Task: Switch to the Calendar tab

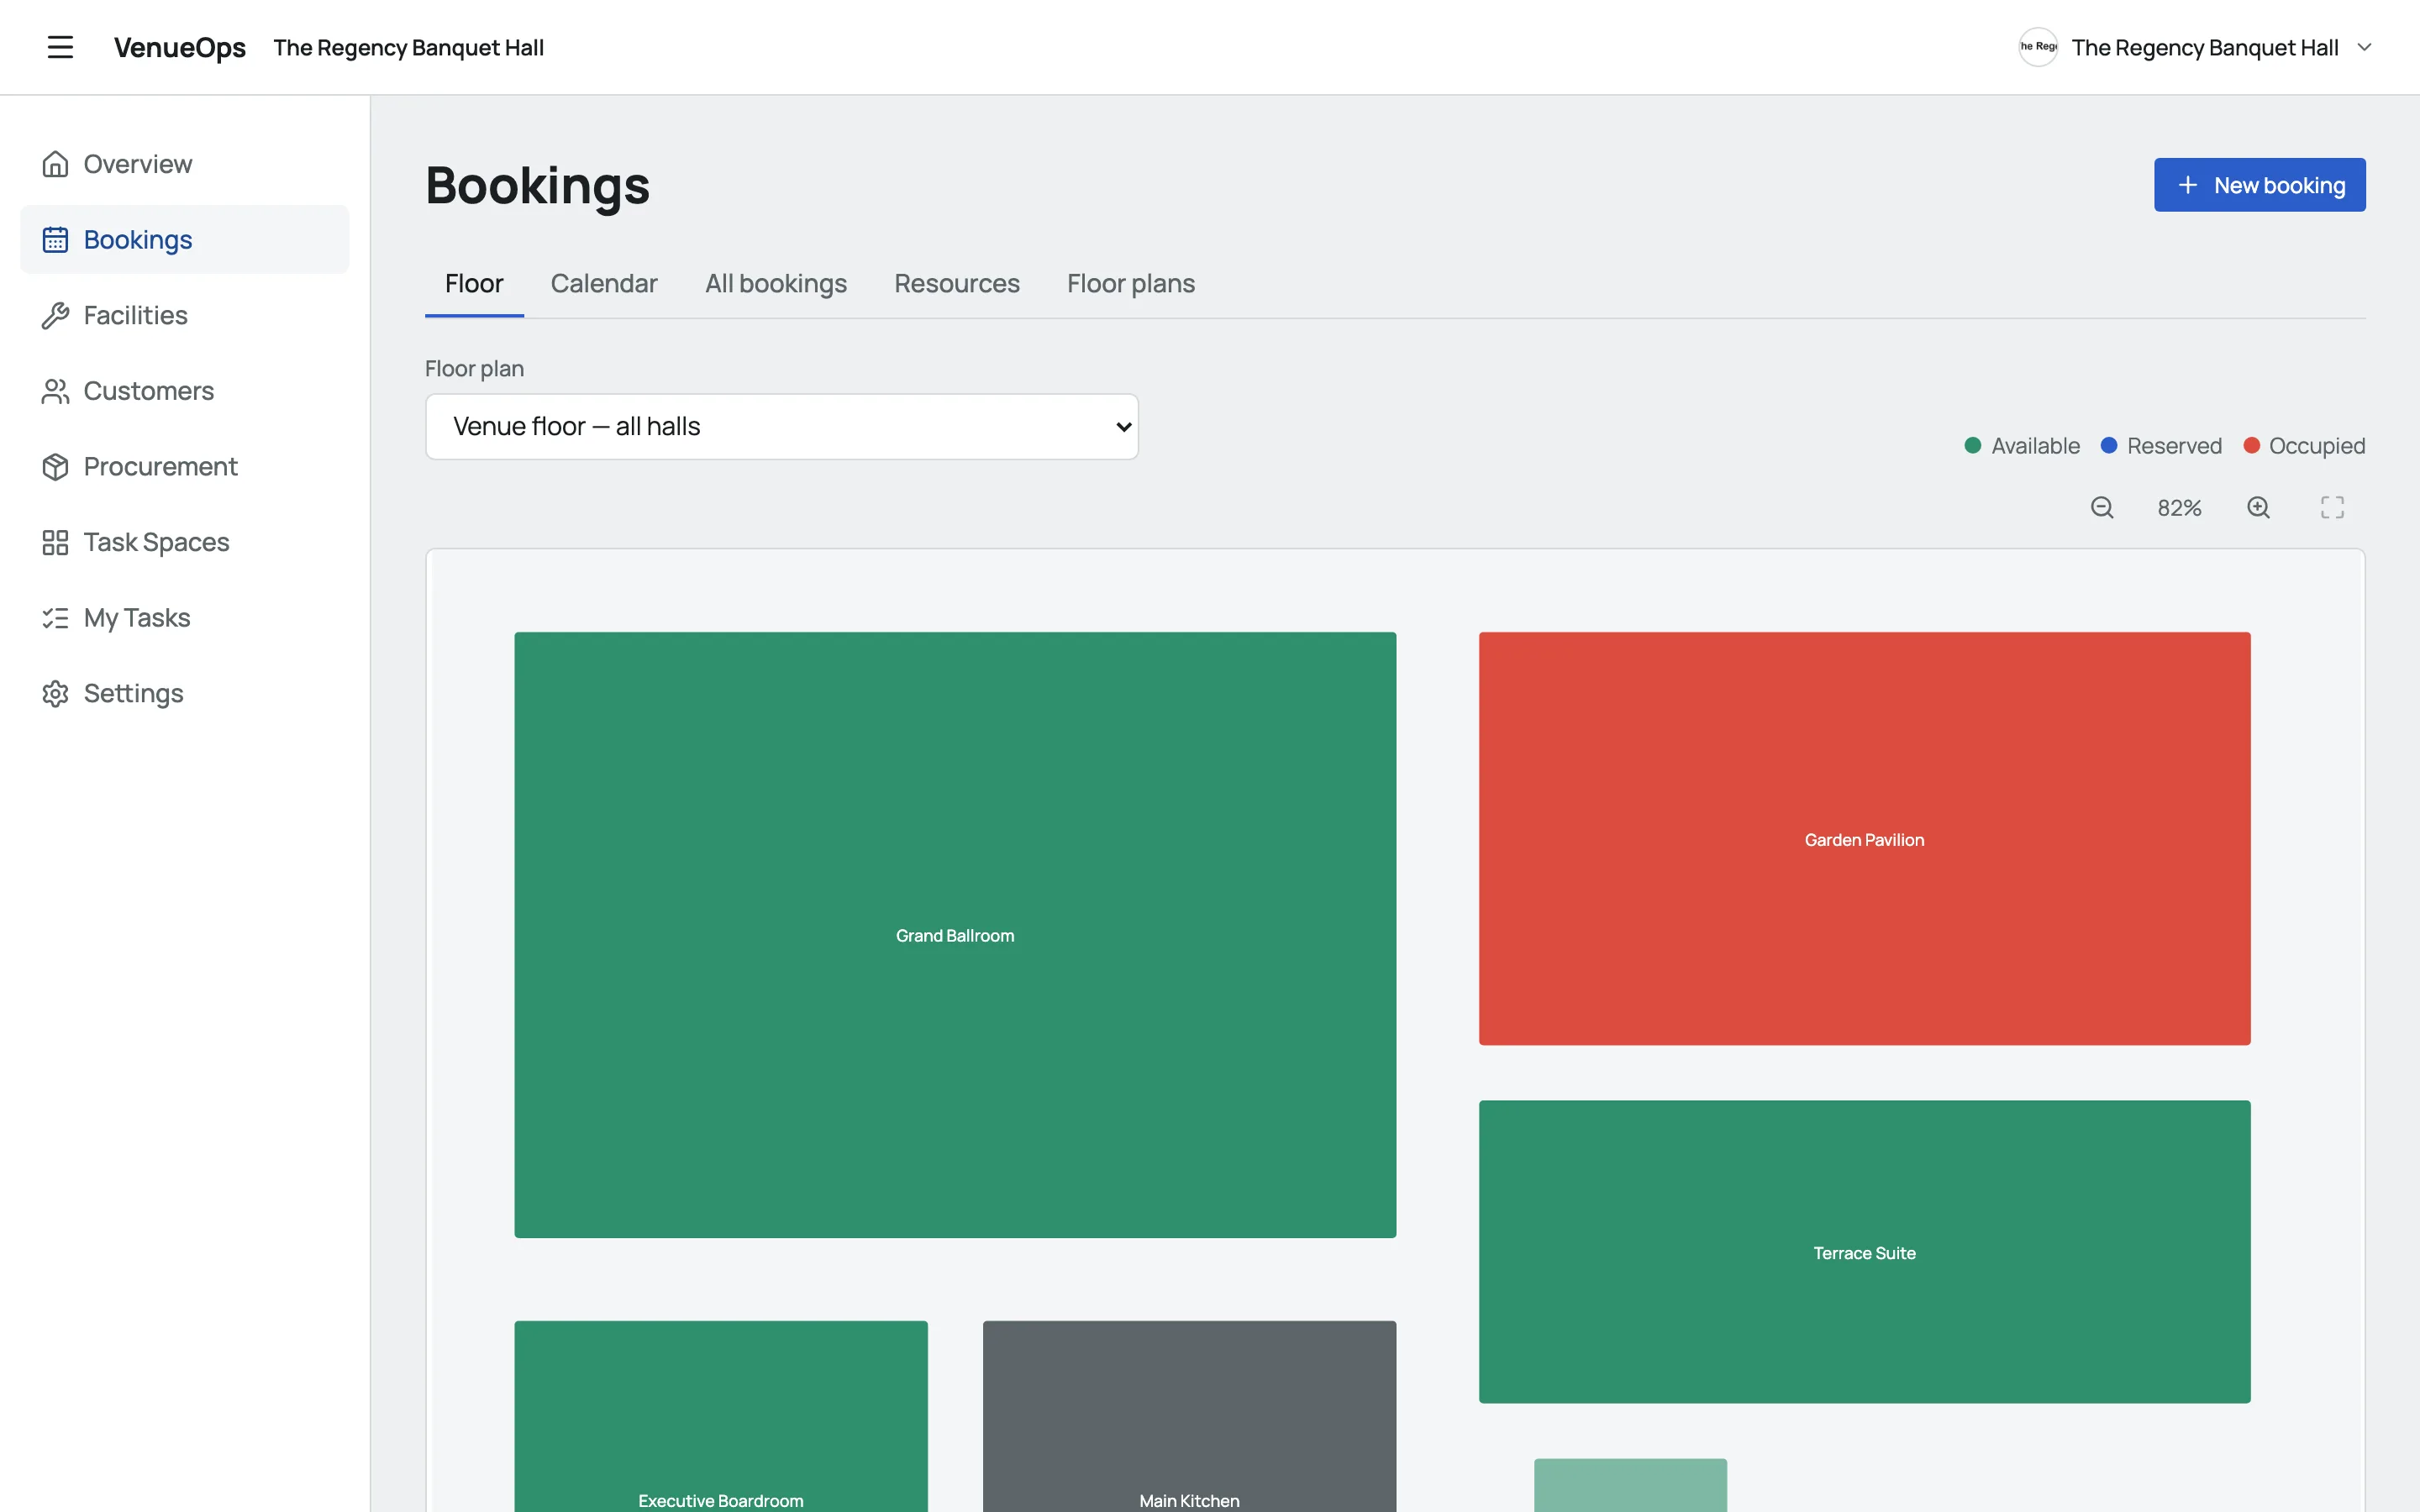Action: (x=604, y=284)
